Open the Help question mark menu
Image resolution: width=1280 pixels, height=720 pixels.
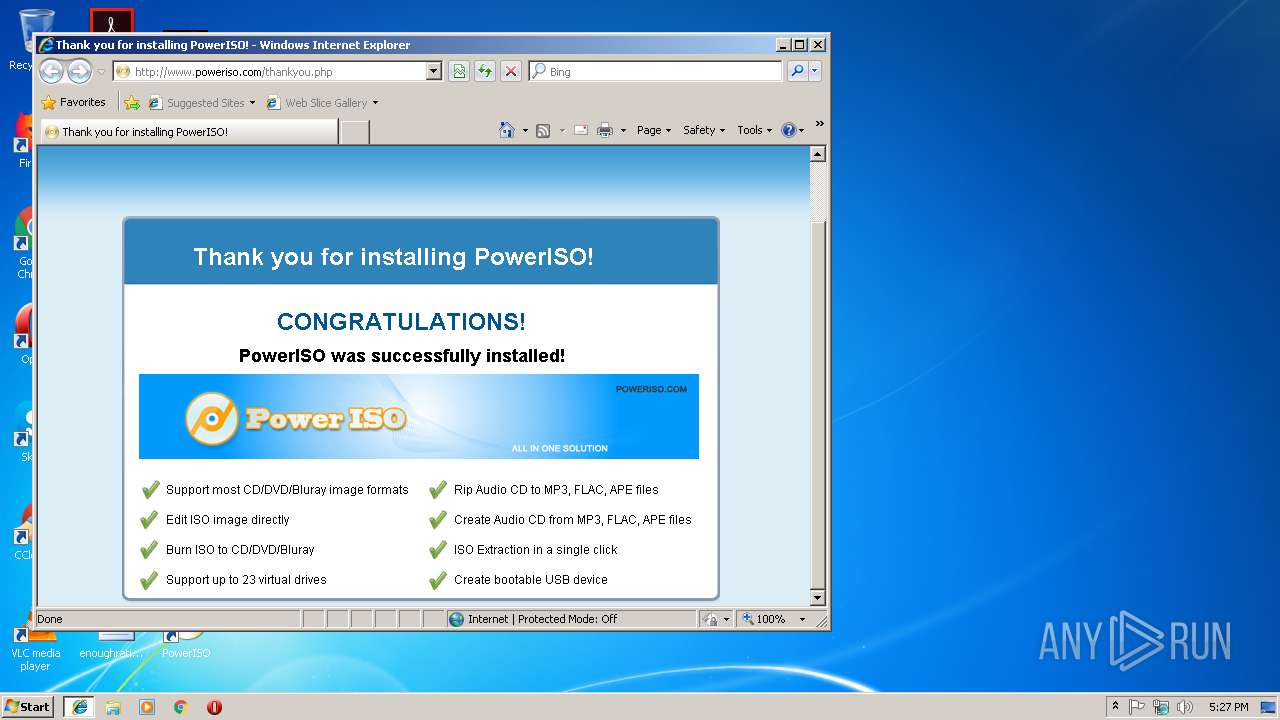(792, 130)
